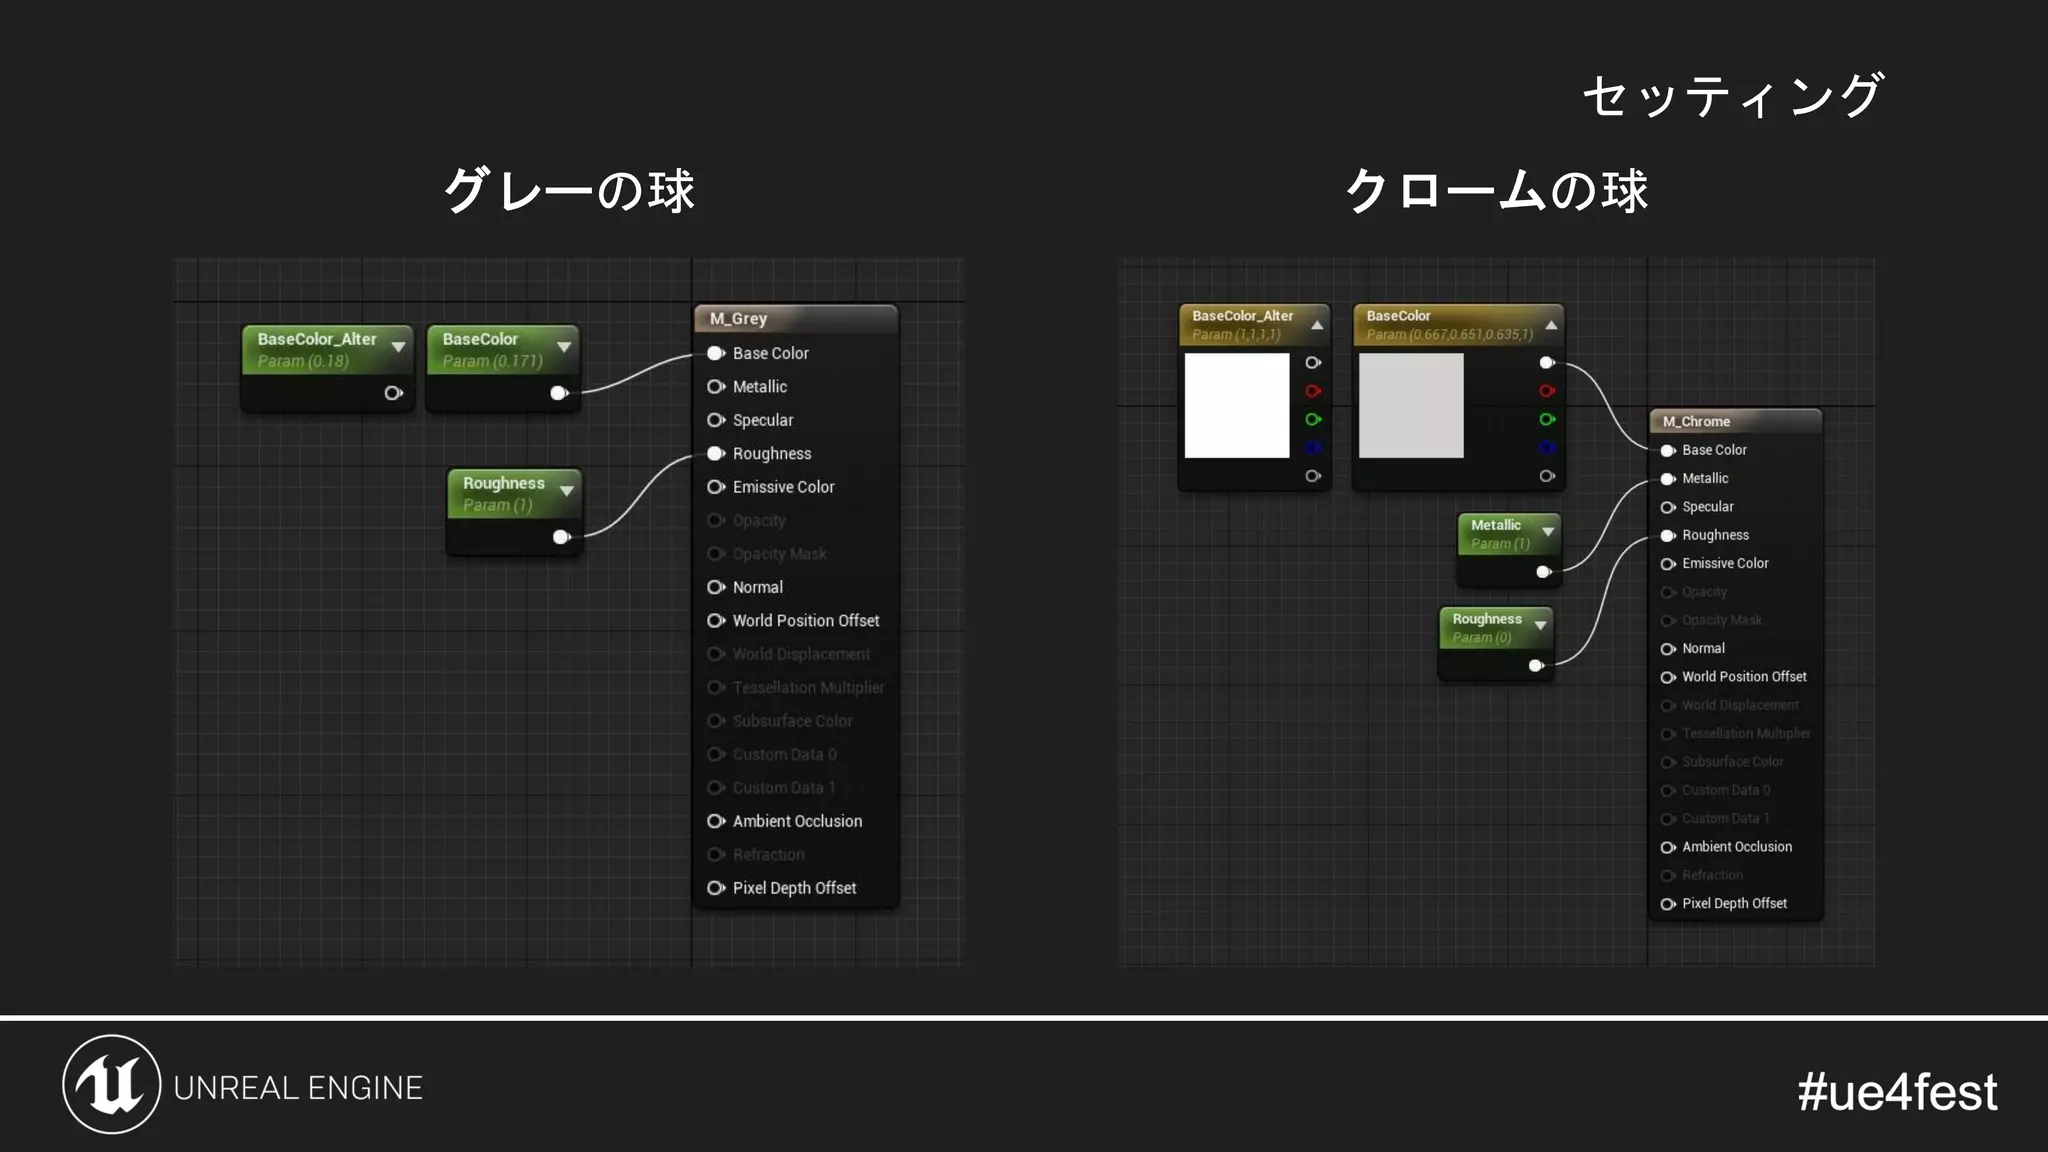
Task: Click グレーの球 heading
Action: (569, 190)
